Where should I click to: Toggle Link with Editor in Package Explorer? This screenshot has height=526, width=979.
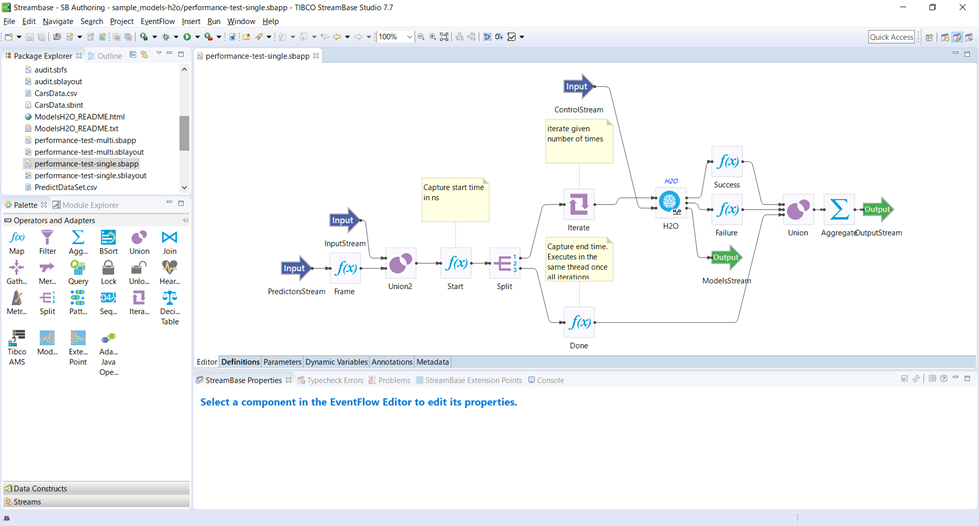pos(144,55)
